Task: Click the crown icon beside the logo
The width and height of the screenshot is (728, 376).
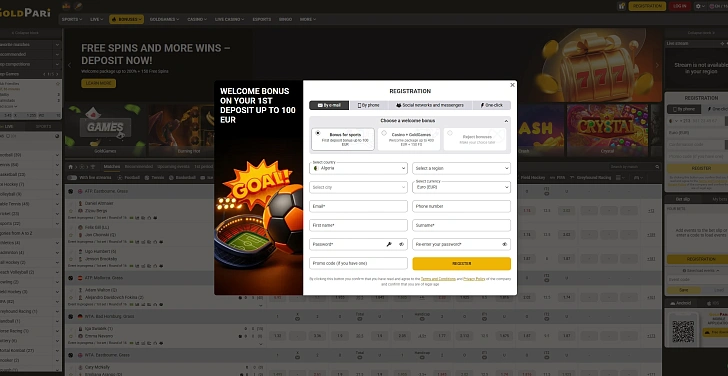Action: 65,6
